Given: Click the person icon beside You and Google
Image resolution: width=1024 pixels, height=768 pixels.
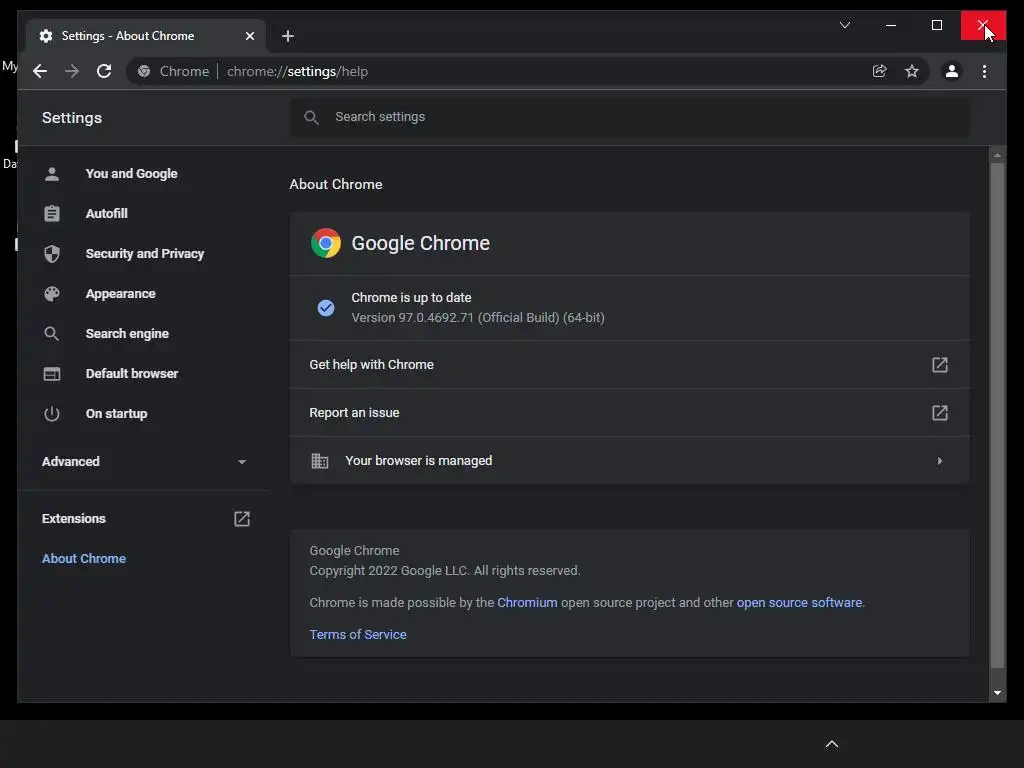Looking at the screenshot, I should coord(52,174).
